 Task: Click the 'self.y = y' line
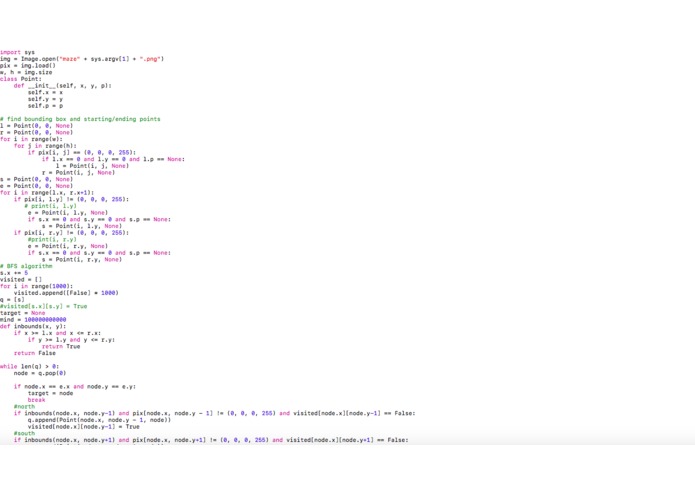click(x=45, y=99)
